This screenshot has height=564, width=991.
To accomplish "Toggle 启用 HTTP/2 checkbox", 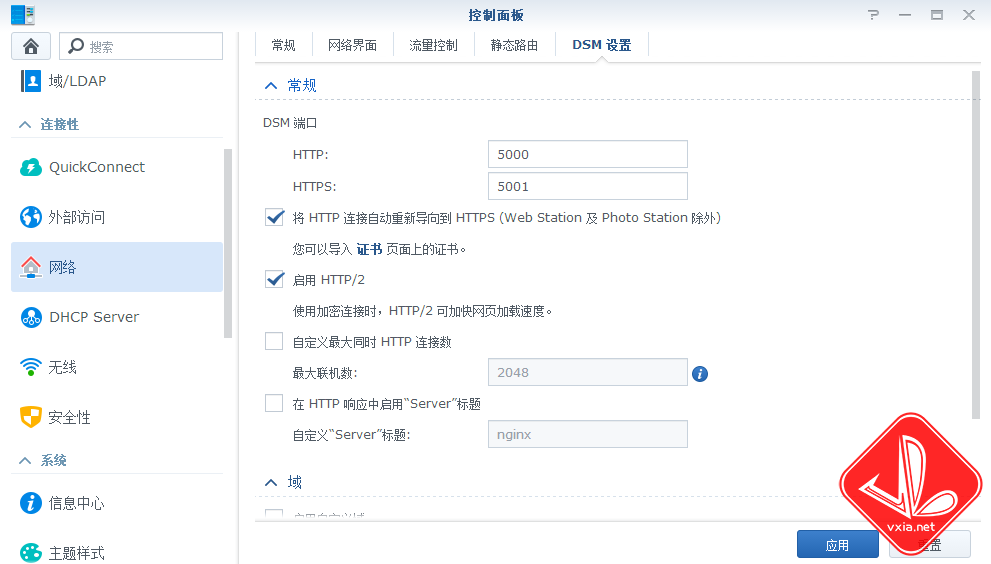I will (x=274, y=279).
